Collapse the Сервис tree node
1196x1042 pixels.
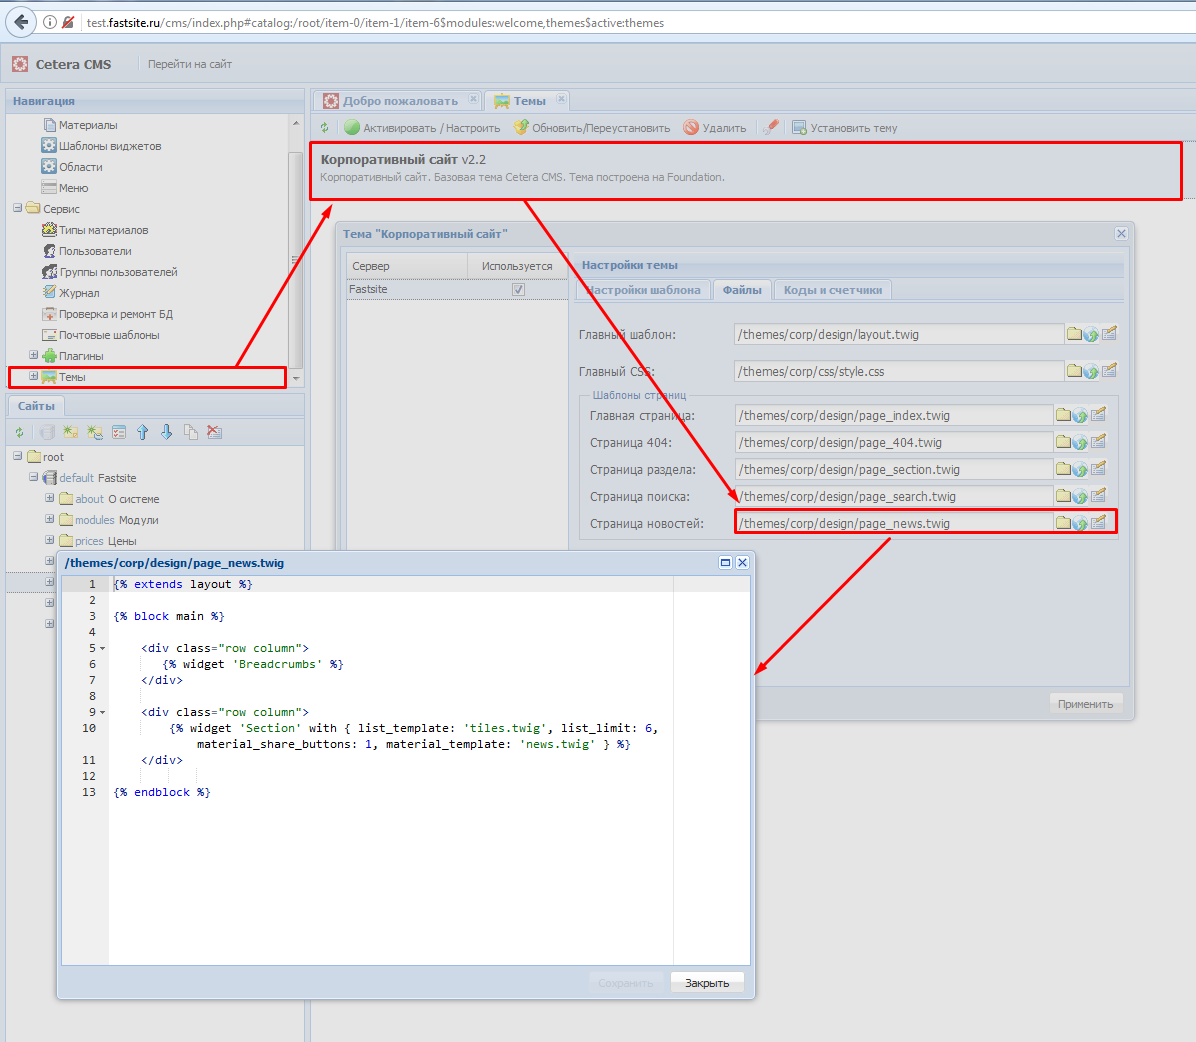tap(18, 208)
